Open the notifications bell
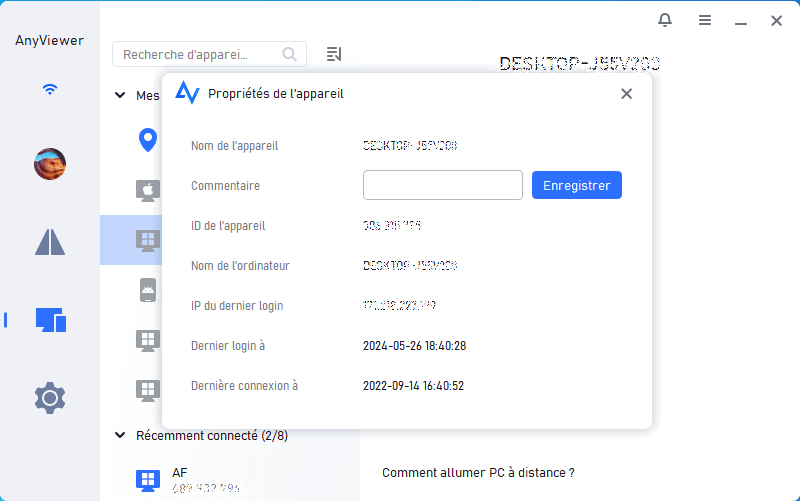This screenshot has height=501, width=800. coord(664,20)
